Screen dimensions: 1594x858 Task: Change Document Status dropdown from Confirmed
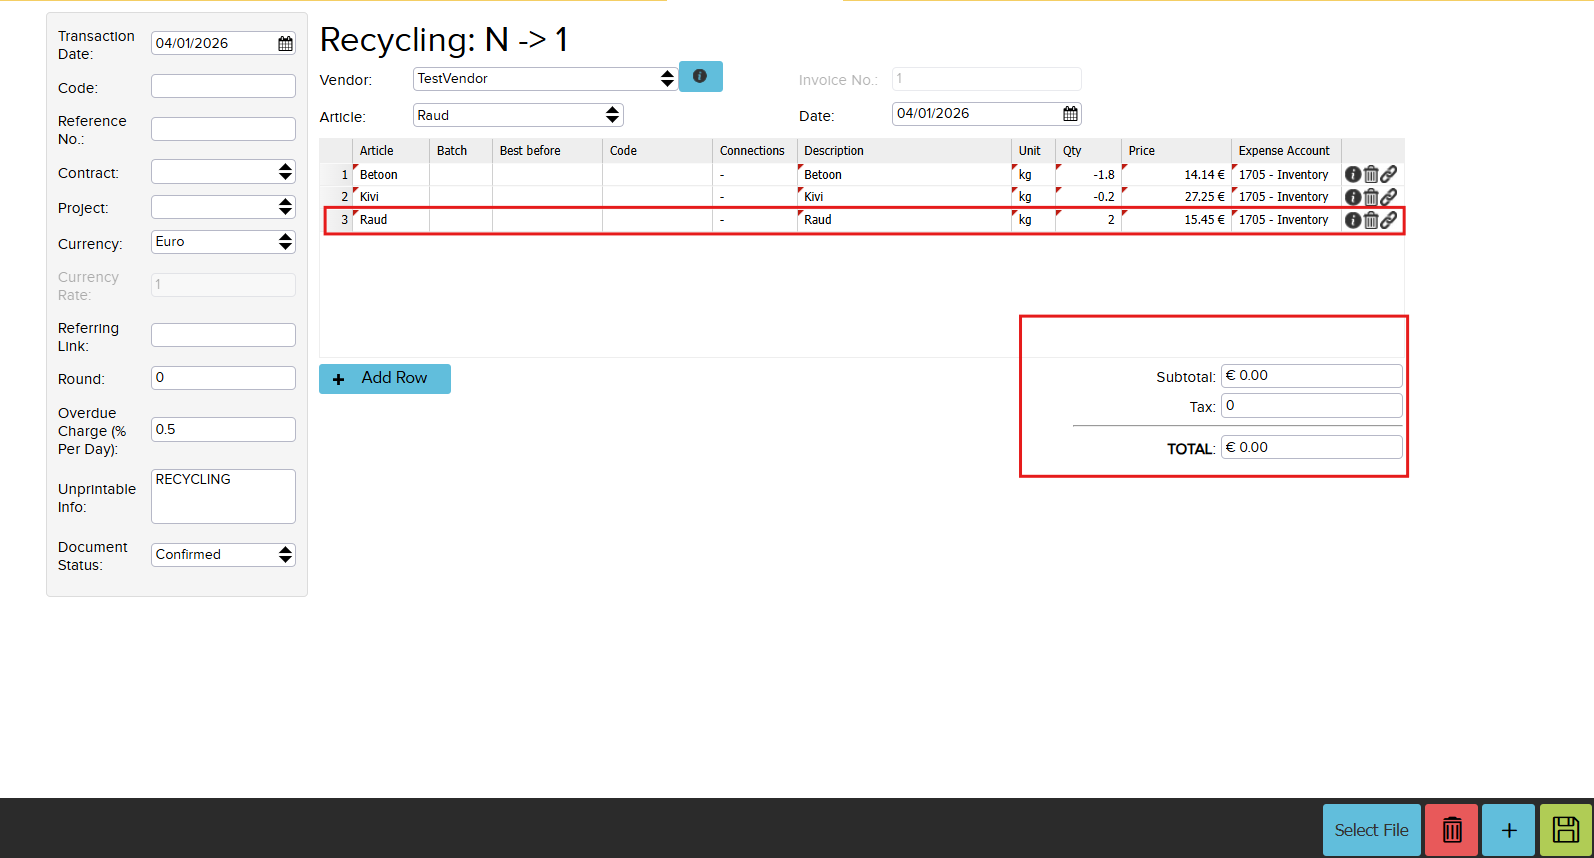223,555
